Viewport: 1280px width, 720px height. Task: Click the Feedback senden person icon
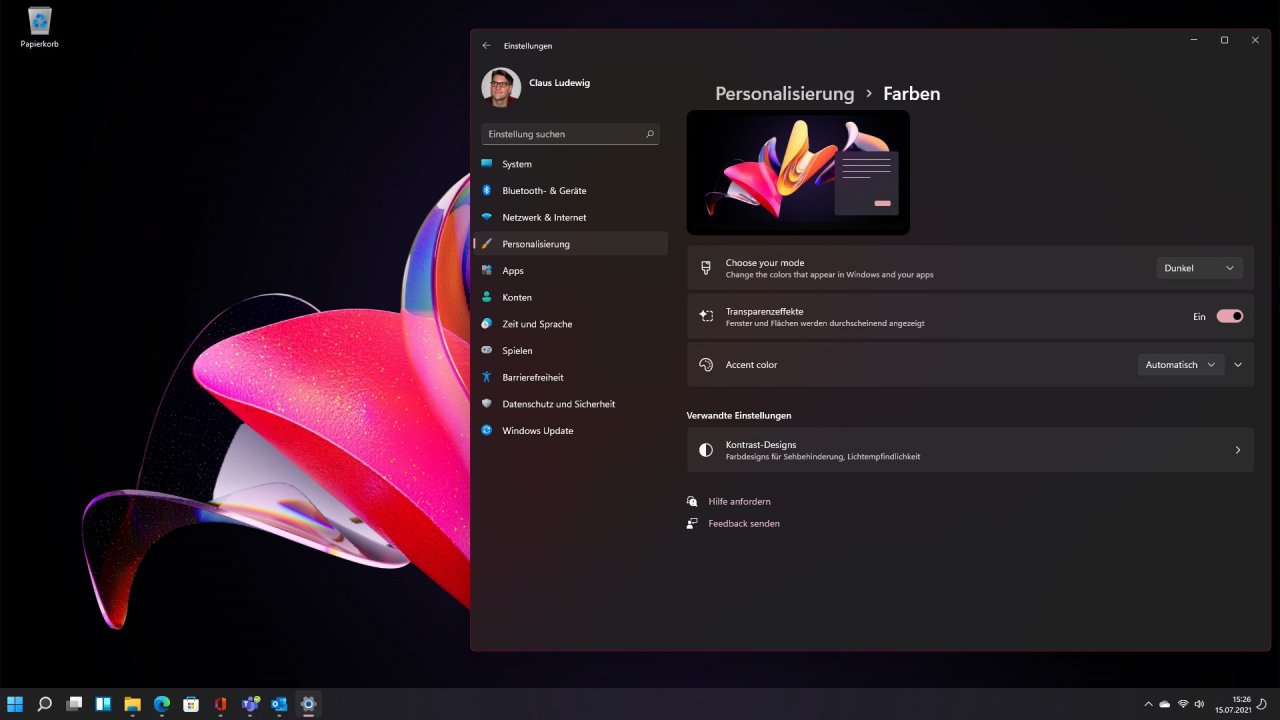click(692, 523)
